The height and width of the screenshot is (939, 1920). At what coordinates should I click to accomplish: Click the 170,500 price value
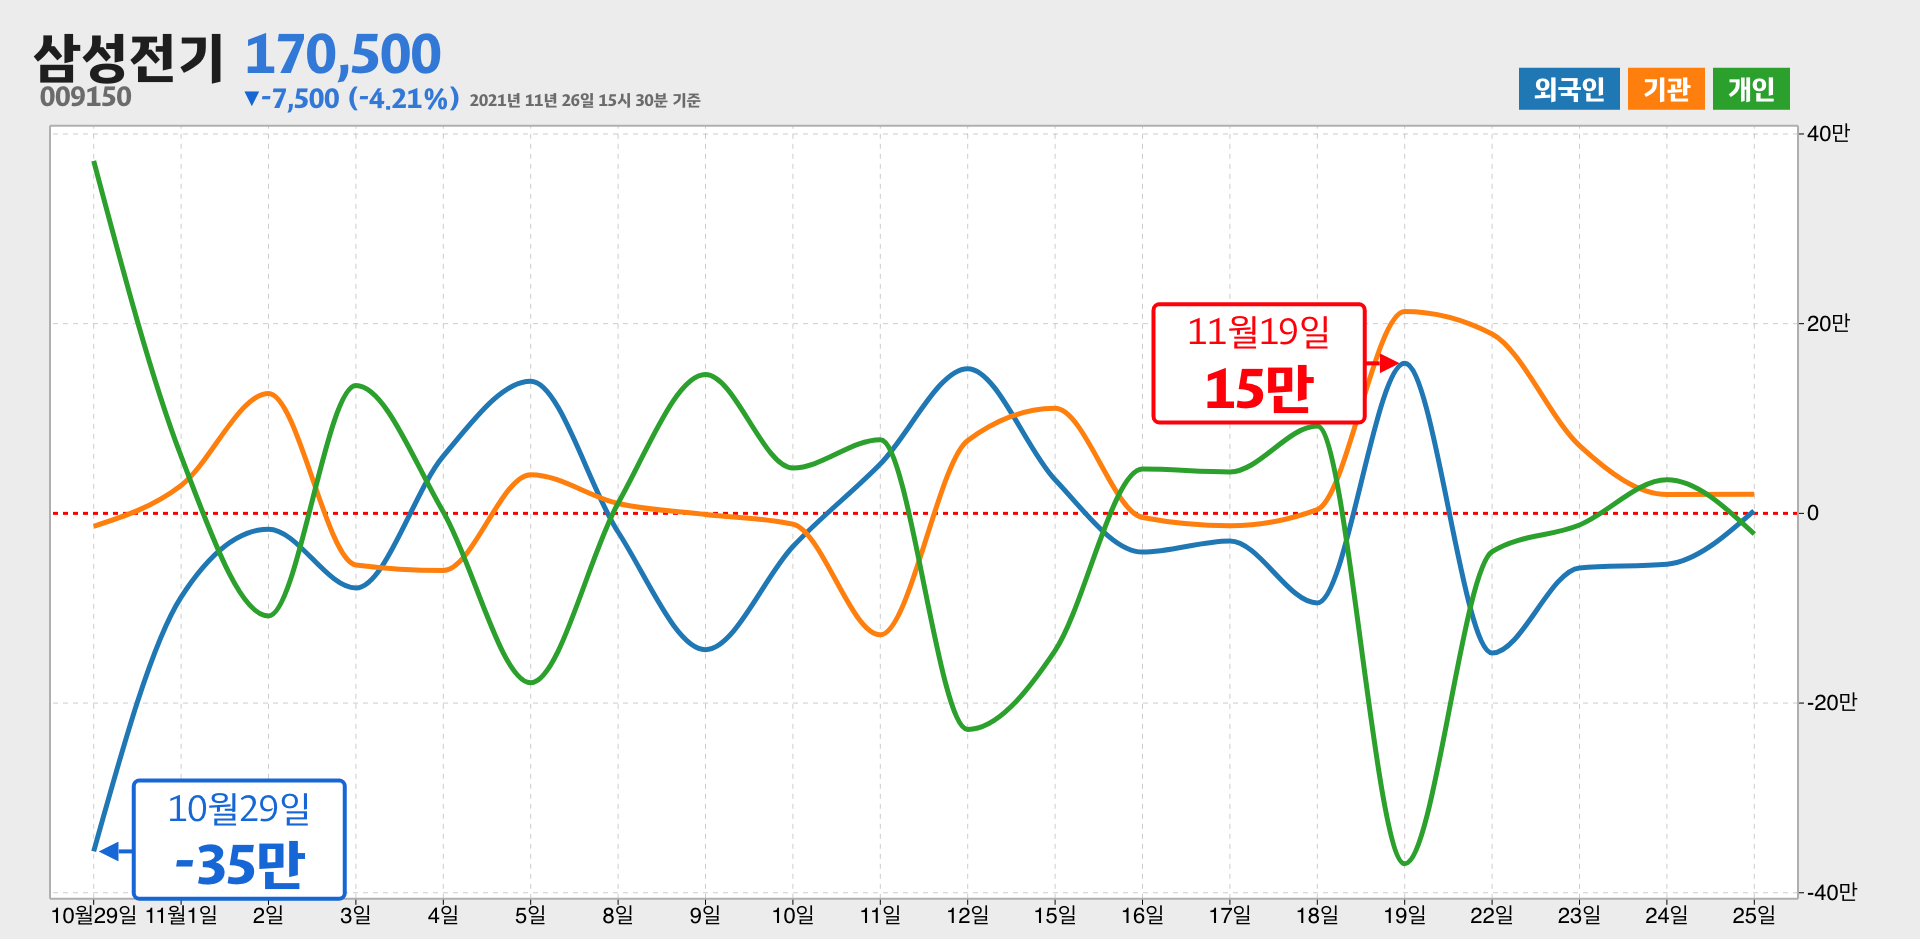(342, 54)
